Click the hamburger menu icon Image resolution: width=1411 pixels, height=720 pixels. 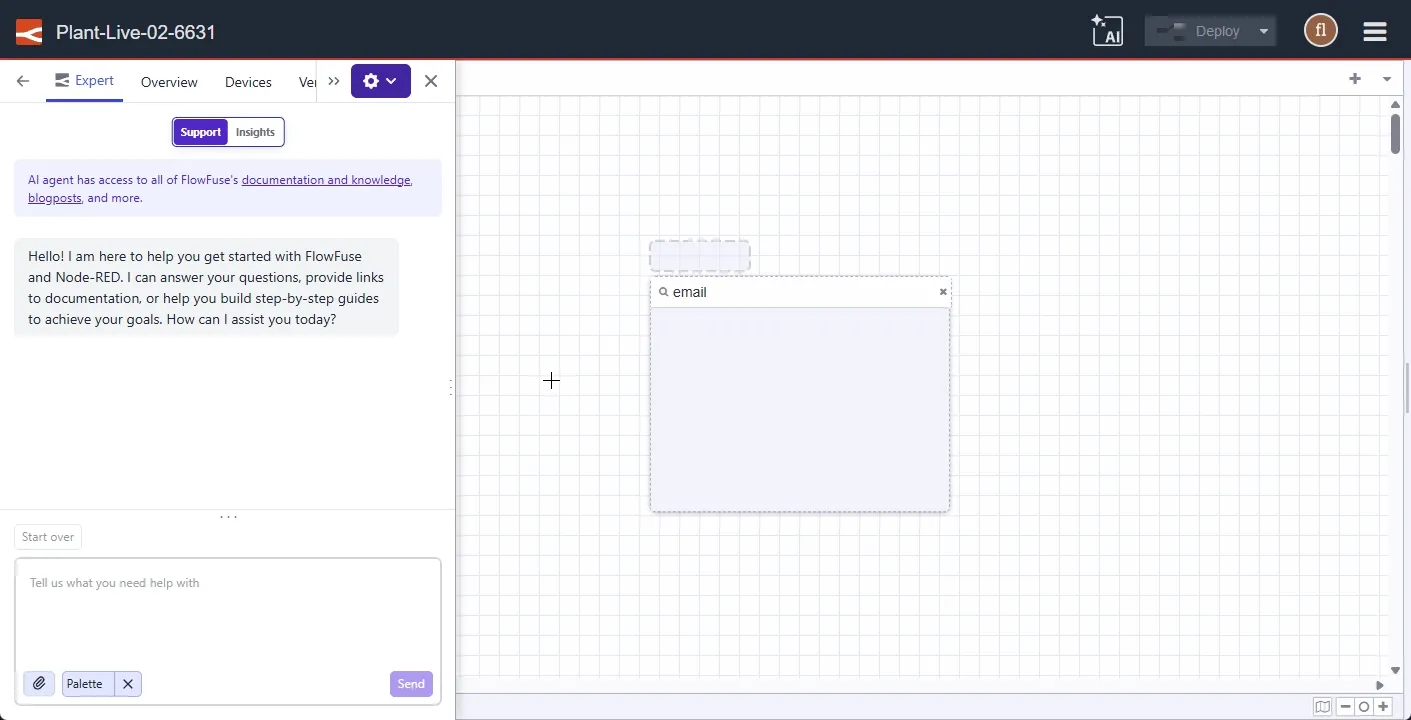point(1374,31)
